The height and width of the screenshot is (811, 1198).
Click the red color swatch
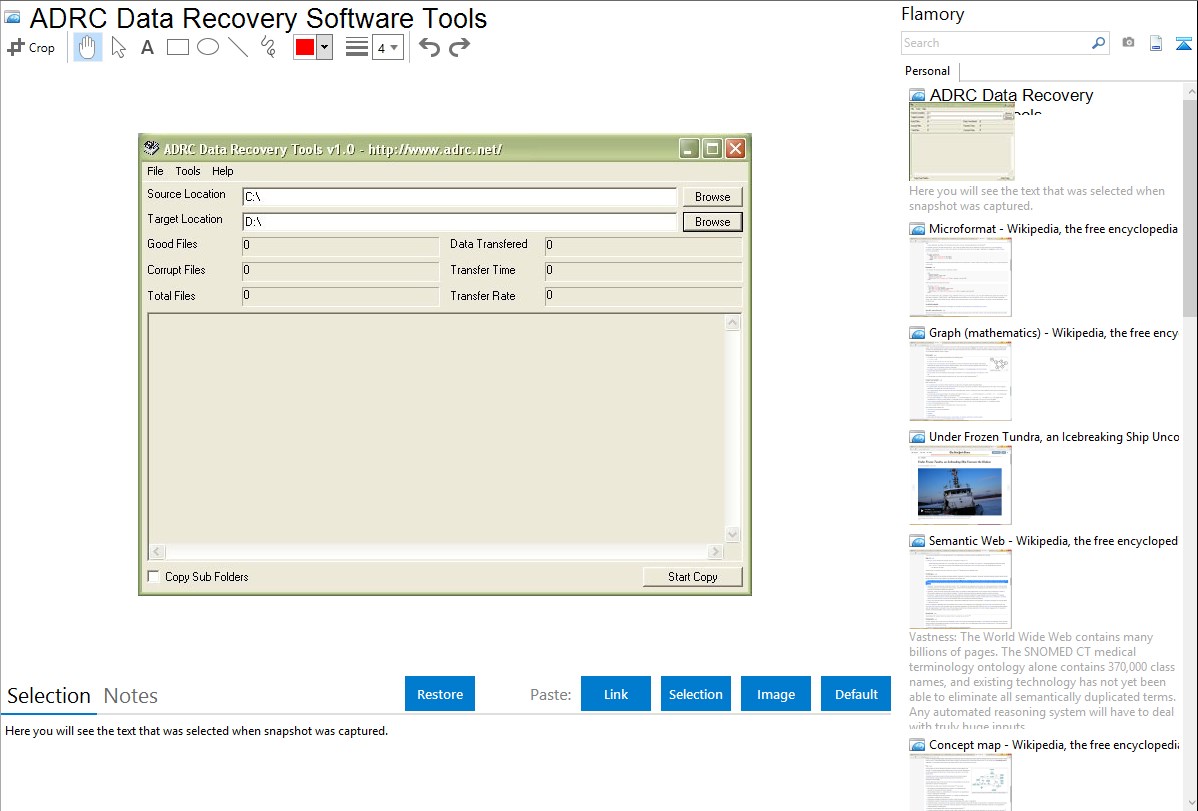point(305,47)
